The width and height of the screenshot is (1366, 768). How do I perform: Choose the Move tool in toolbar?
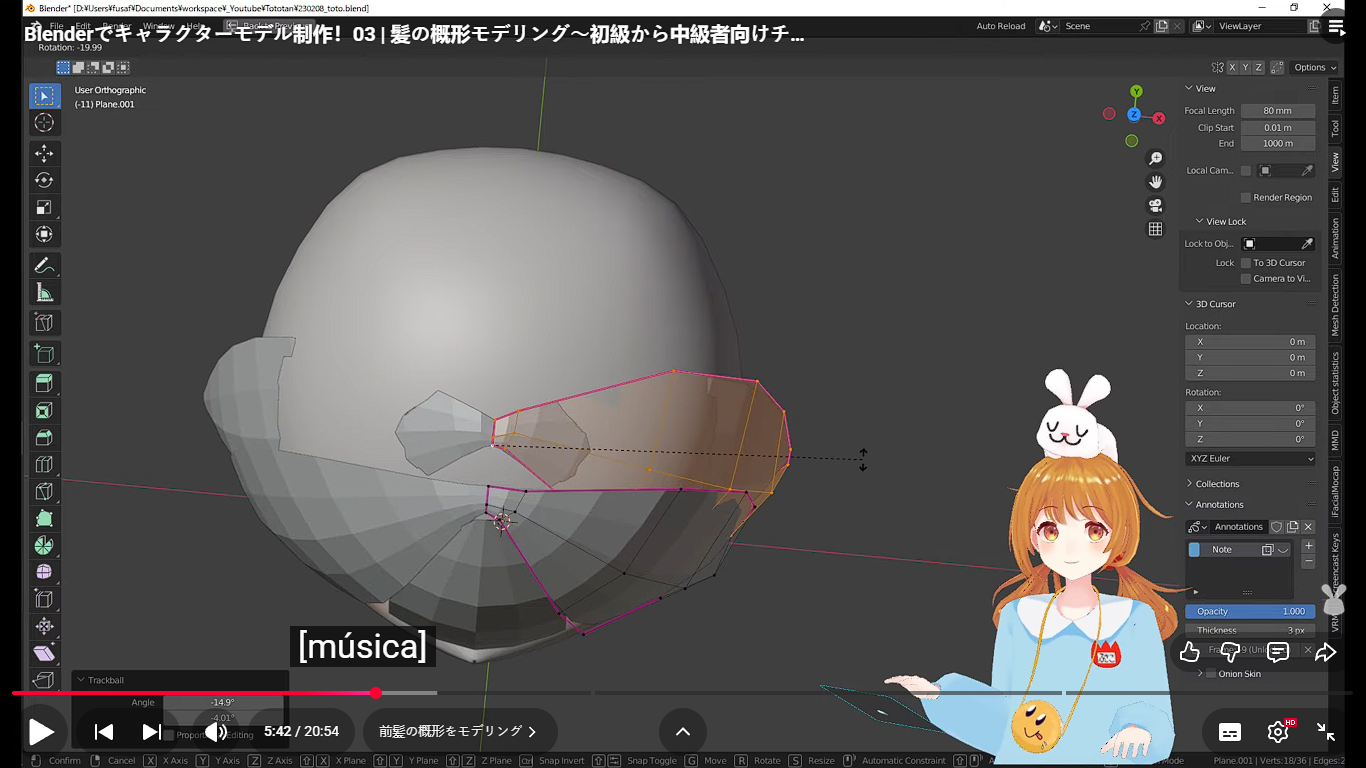click(44, 153)
